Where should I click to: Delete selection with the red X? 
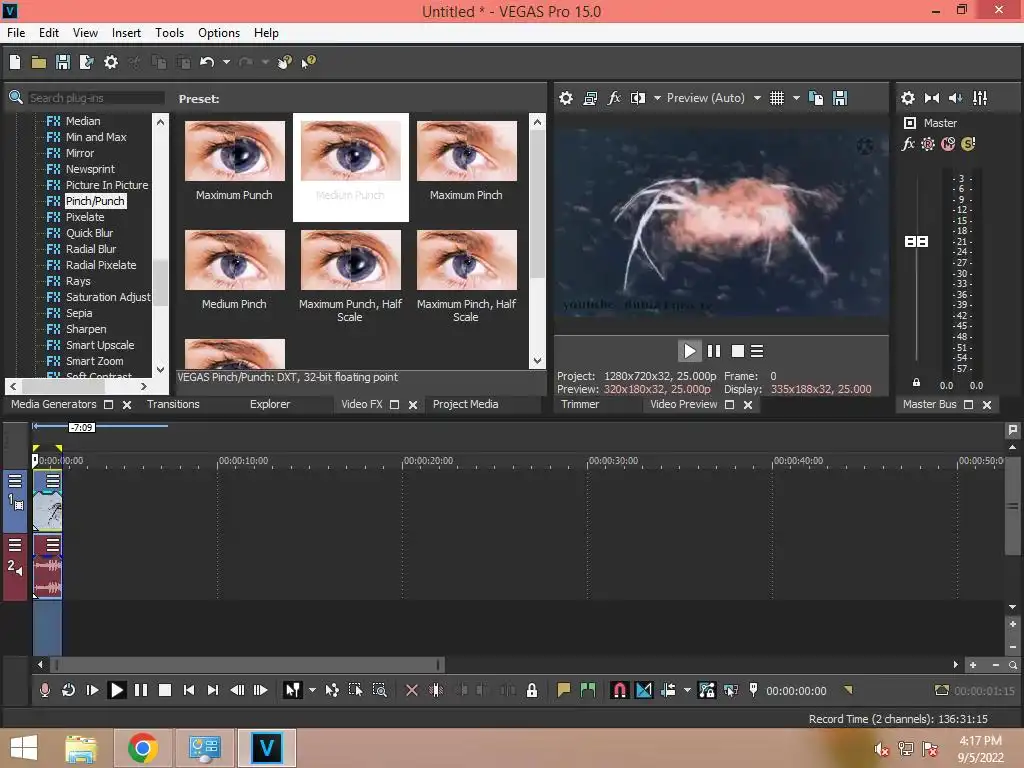(411, 690)
